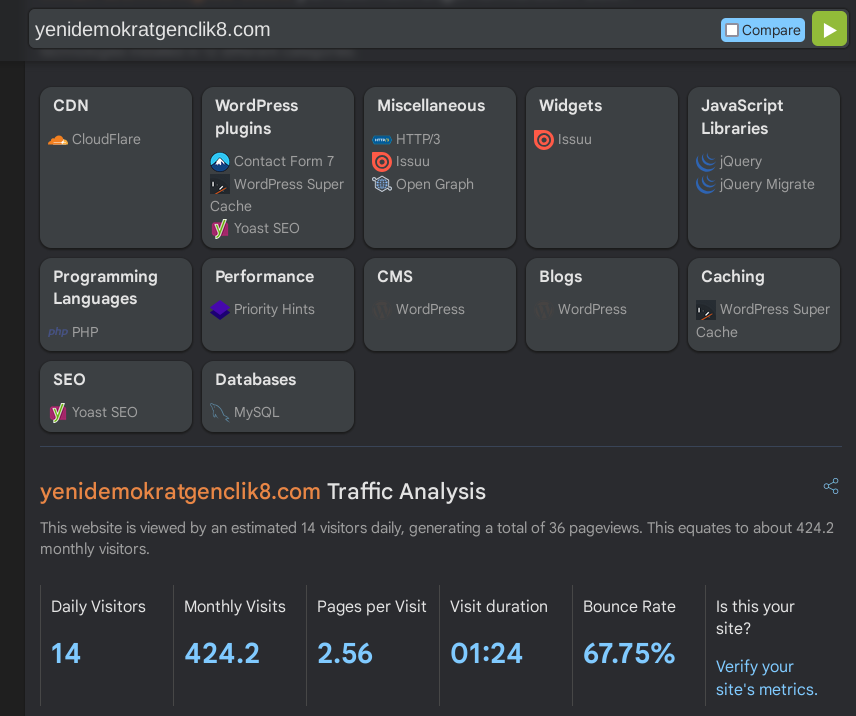
Task: Click the WordPress plugins card title
Action: coord(257,117)
